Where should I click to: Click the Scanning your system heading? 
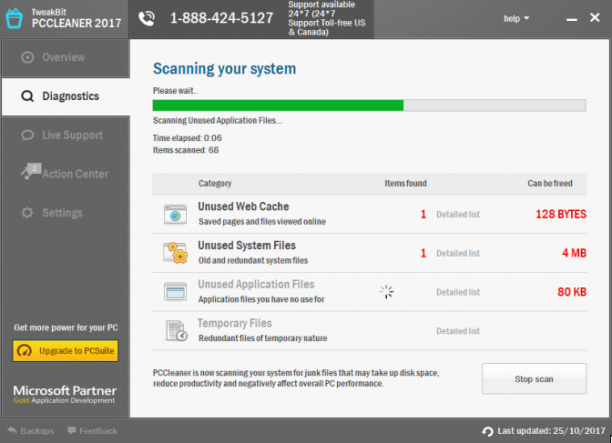224,69
